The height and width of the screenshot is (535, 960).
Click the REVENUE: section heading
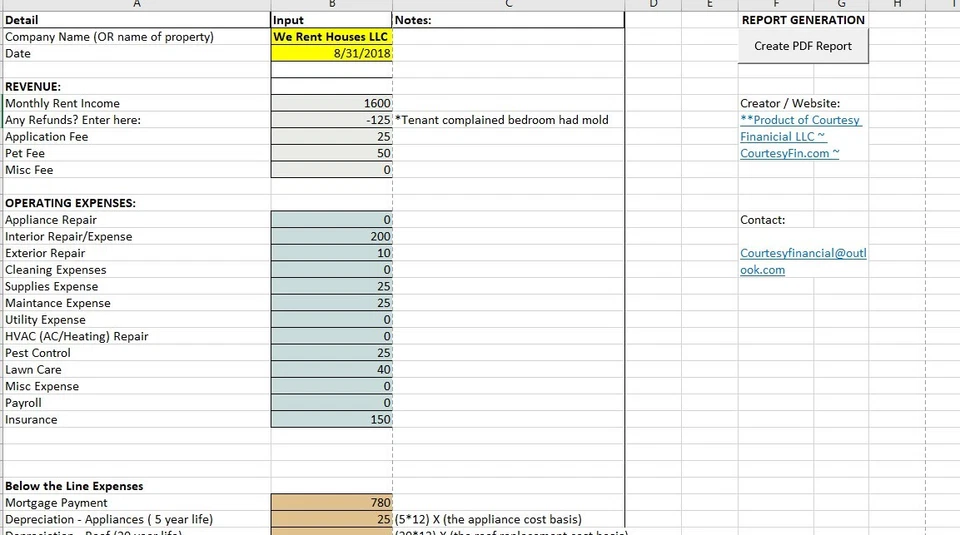click(x=33, y=87)
